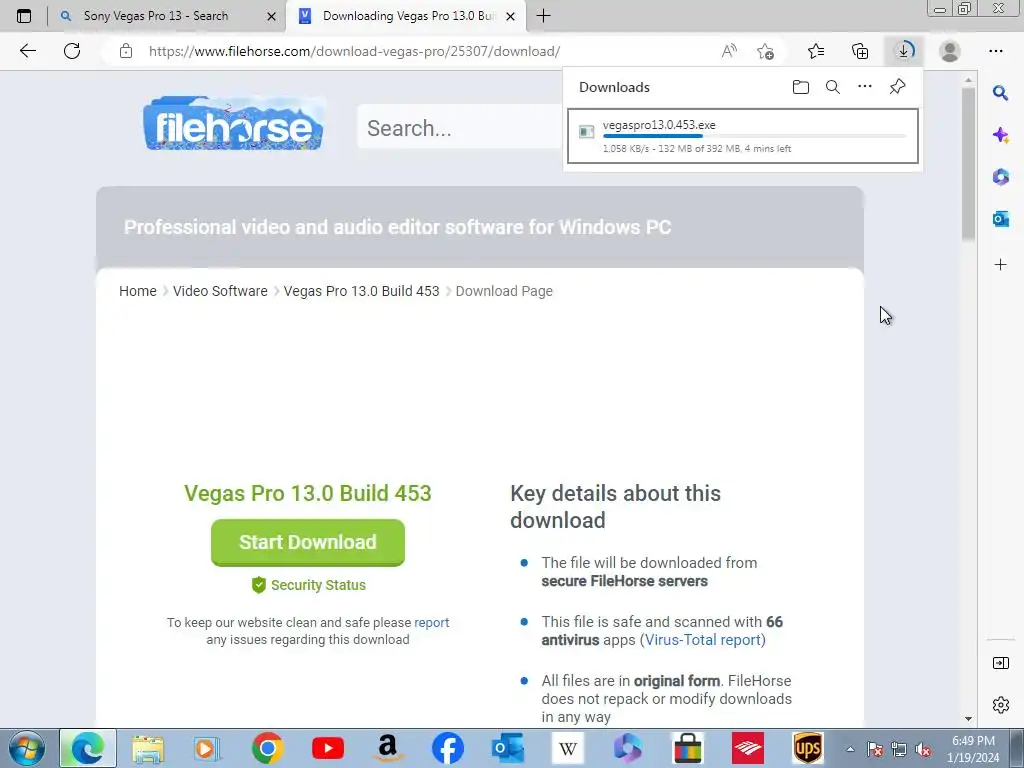
Task: Click the FileHorse Search field
Action: [460, 128]
